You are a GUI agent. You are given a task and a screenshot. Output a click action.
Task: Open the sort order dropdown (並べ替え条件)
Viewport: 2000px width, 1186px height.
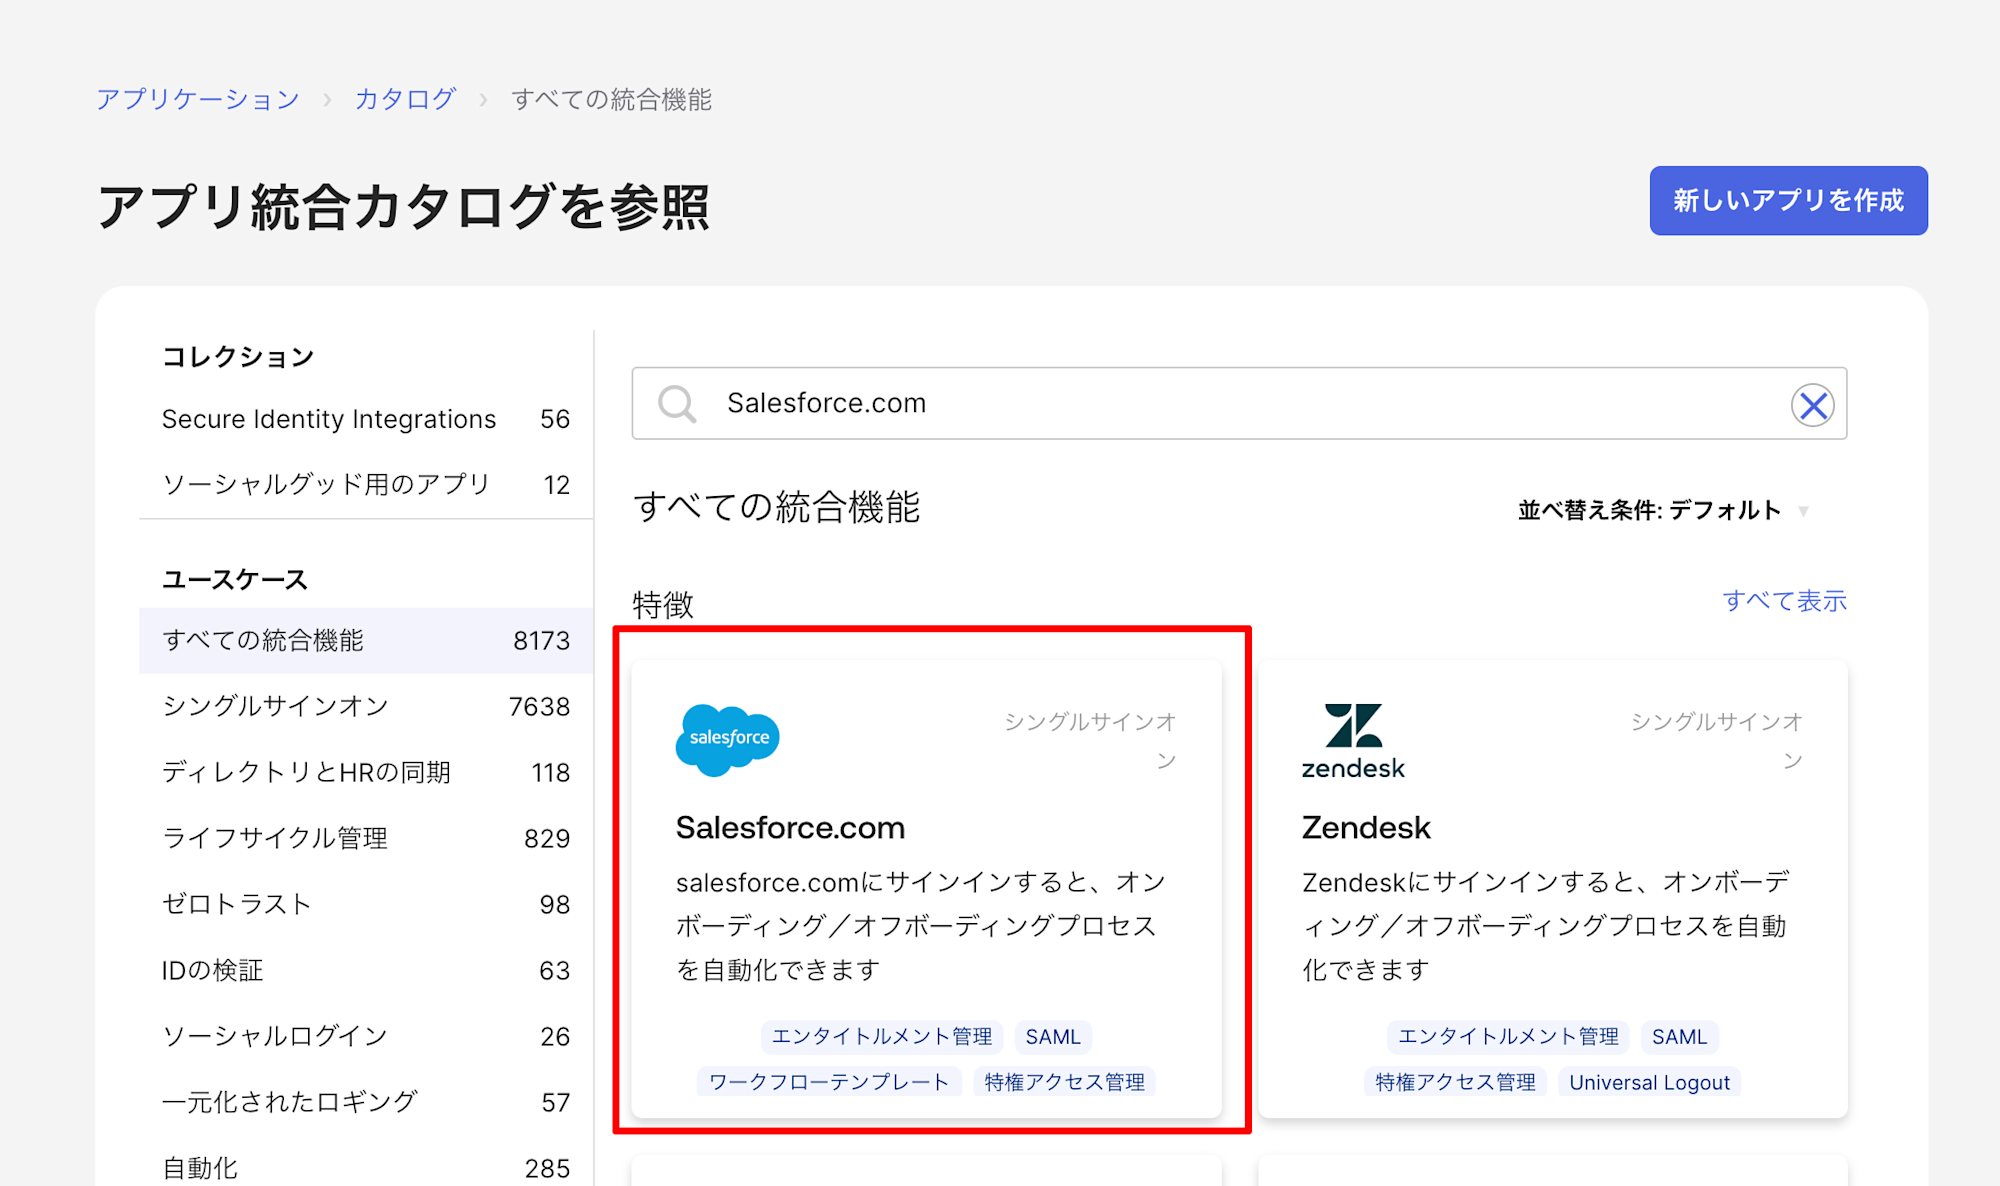point(1649,510)
